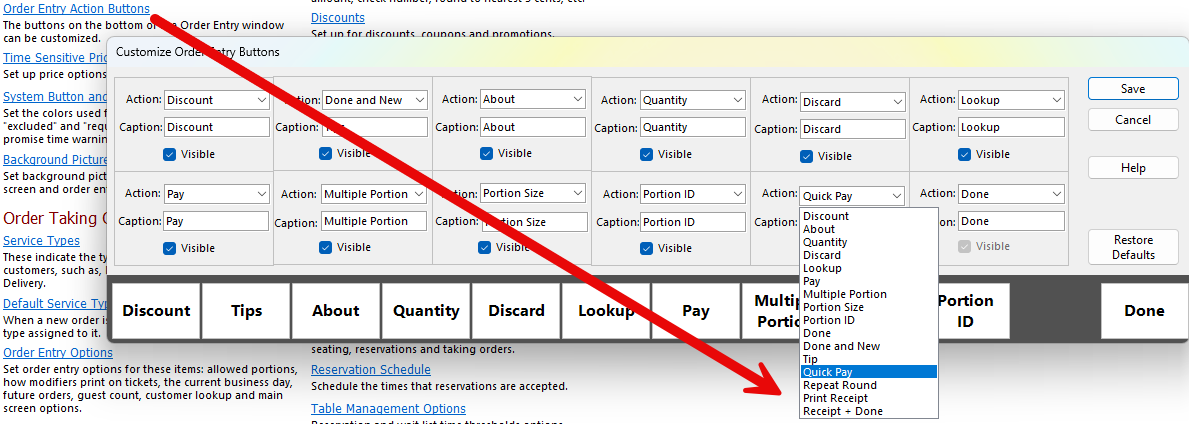Choose Discount in the open action list
The width and height of the screenshot is (1189, 424).
869,216
